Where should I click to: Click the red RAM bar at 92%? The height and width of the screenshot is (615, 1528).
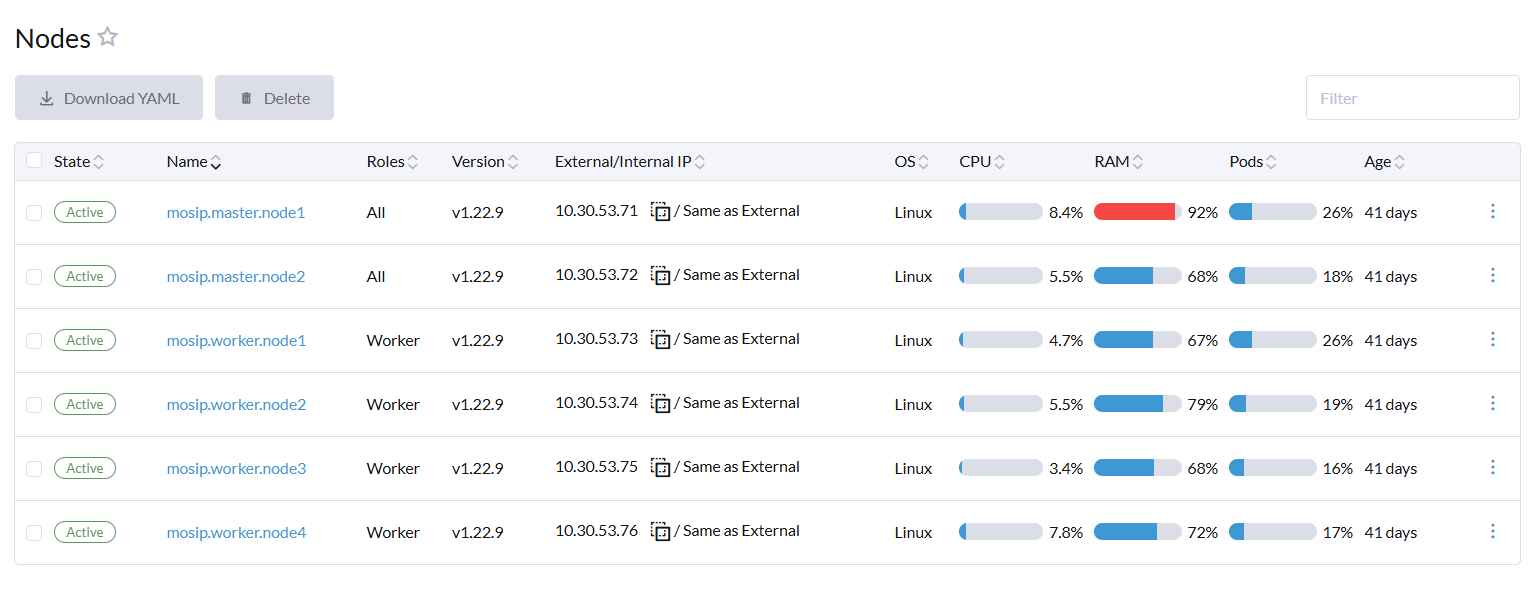tap(1135, 212)
